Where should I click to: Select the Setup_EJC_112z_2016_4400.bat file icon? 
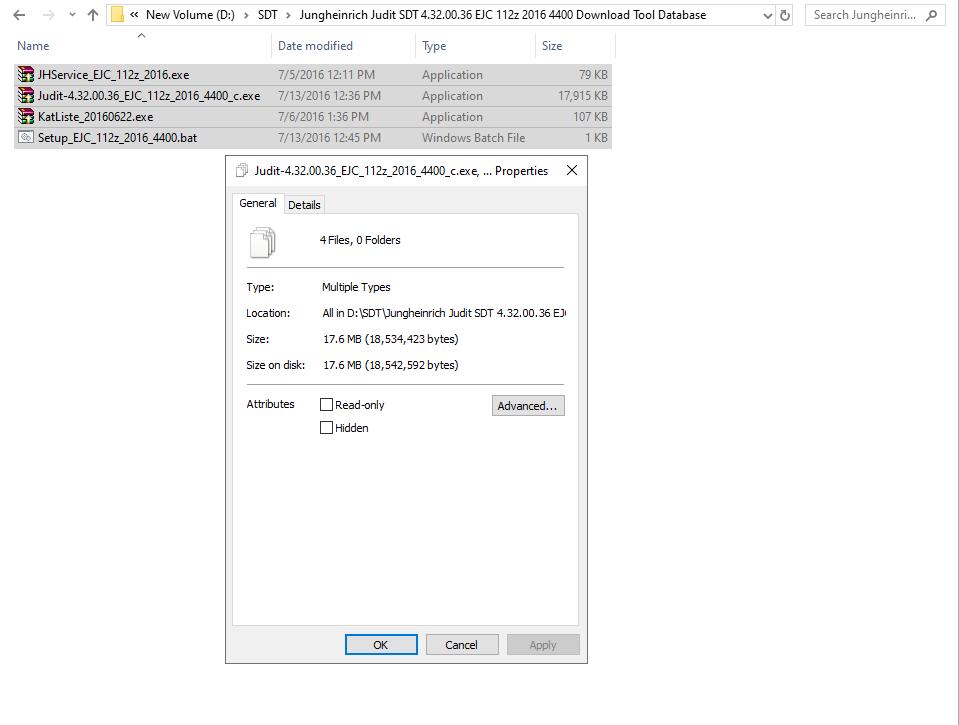(26, 137)
